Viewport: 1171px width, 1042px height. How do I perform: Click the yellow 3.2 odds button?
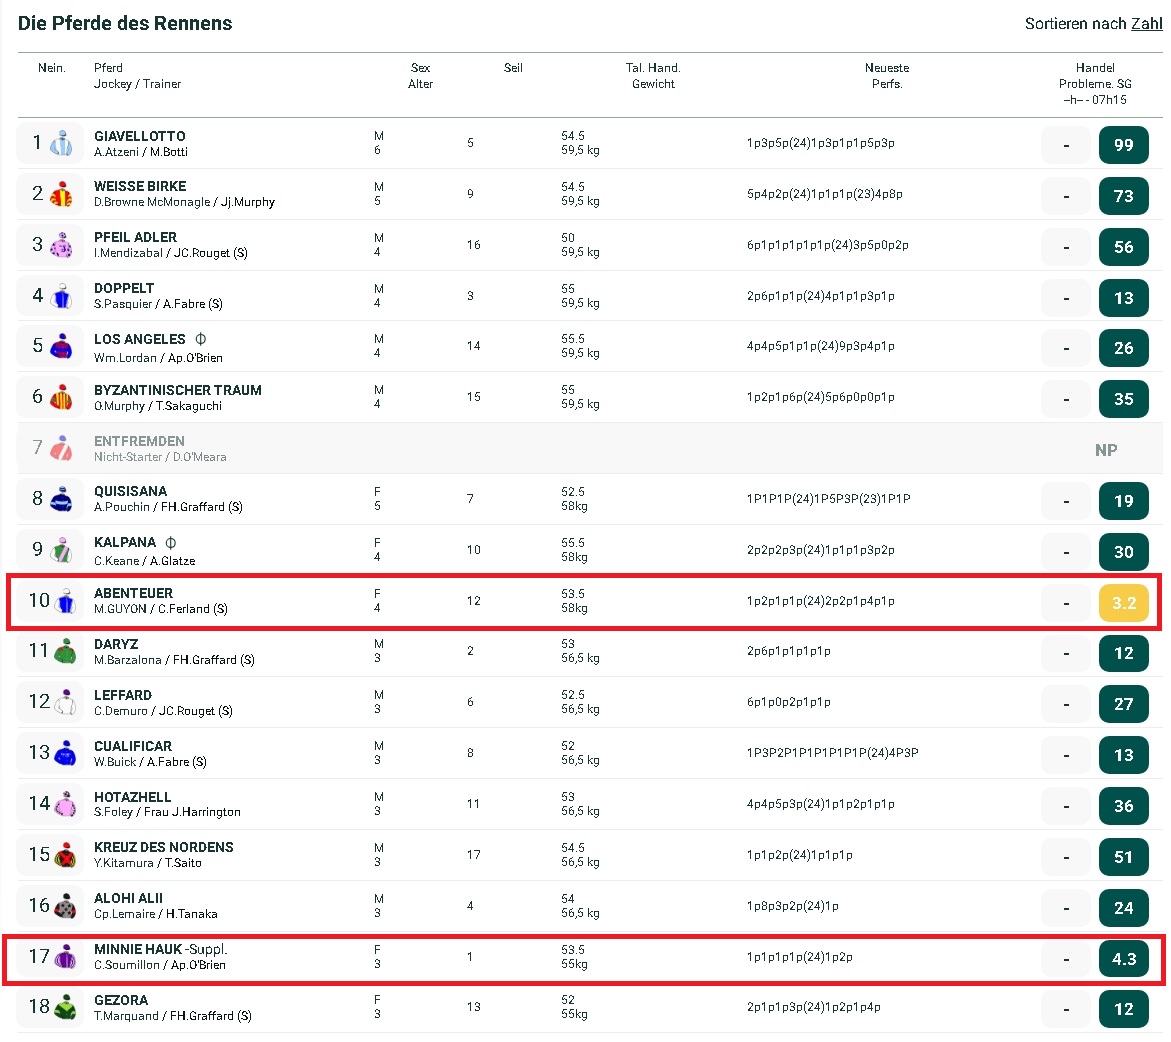click(1123, 603)
